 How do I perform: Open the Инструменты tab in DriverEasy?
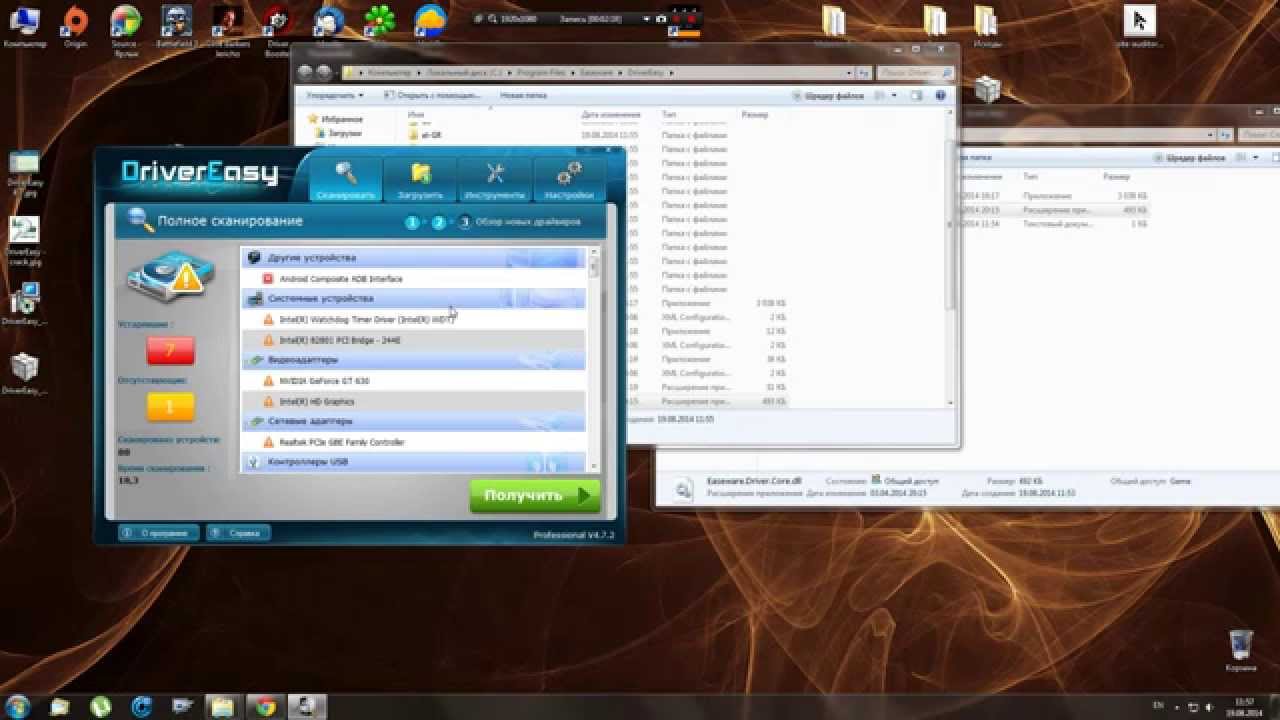click(x=495, y=179)
